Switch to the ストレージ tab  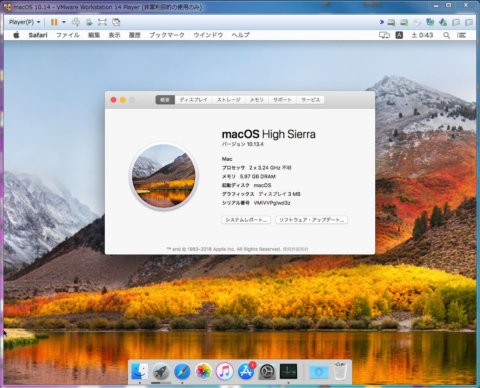click(229, 100)
